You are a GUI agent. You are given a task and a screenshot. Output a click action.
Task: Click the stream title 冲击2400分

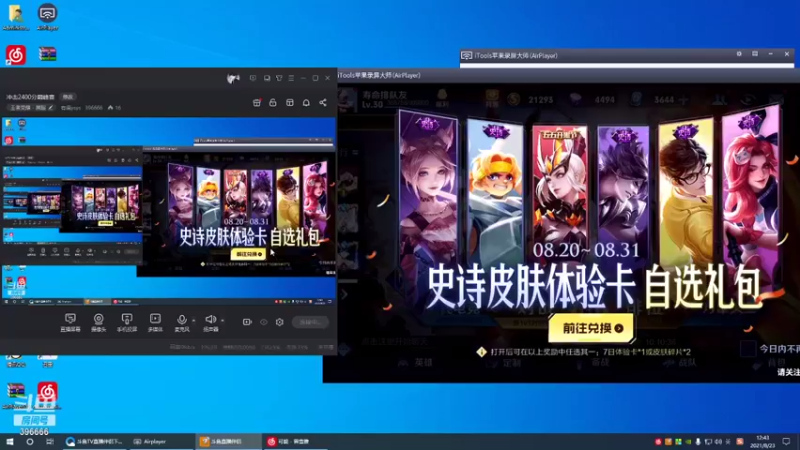31,97
